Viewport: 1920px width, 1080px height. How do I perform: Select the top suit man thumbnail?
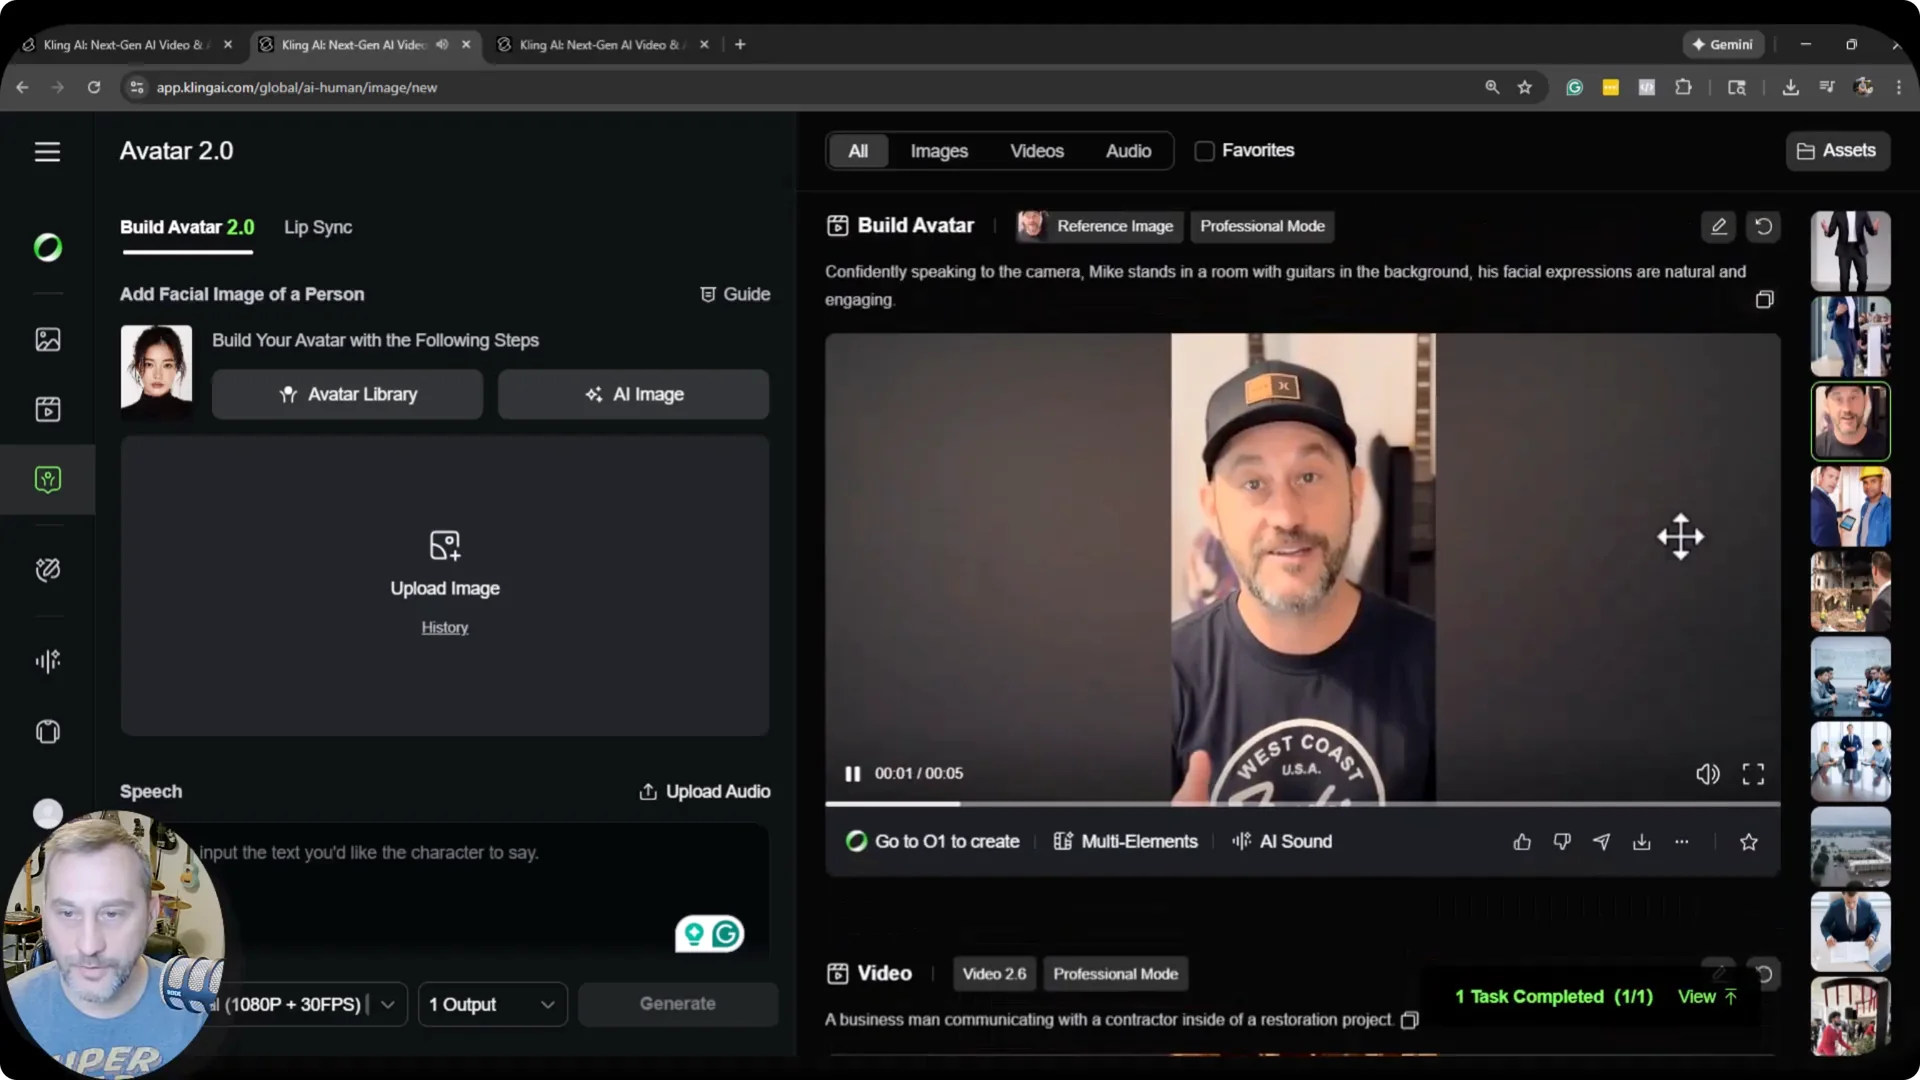pyautogui.click(x=1850, y=251)
